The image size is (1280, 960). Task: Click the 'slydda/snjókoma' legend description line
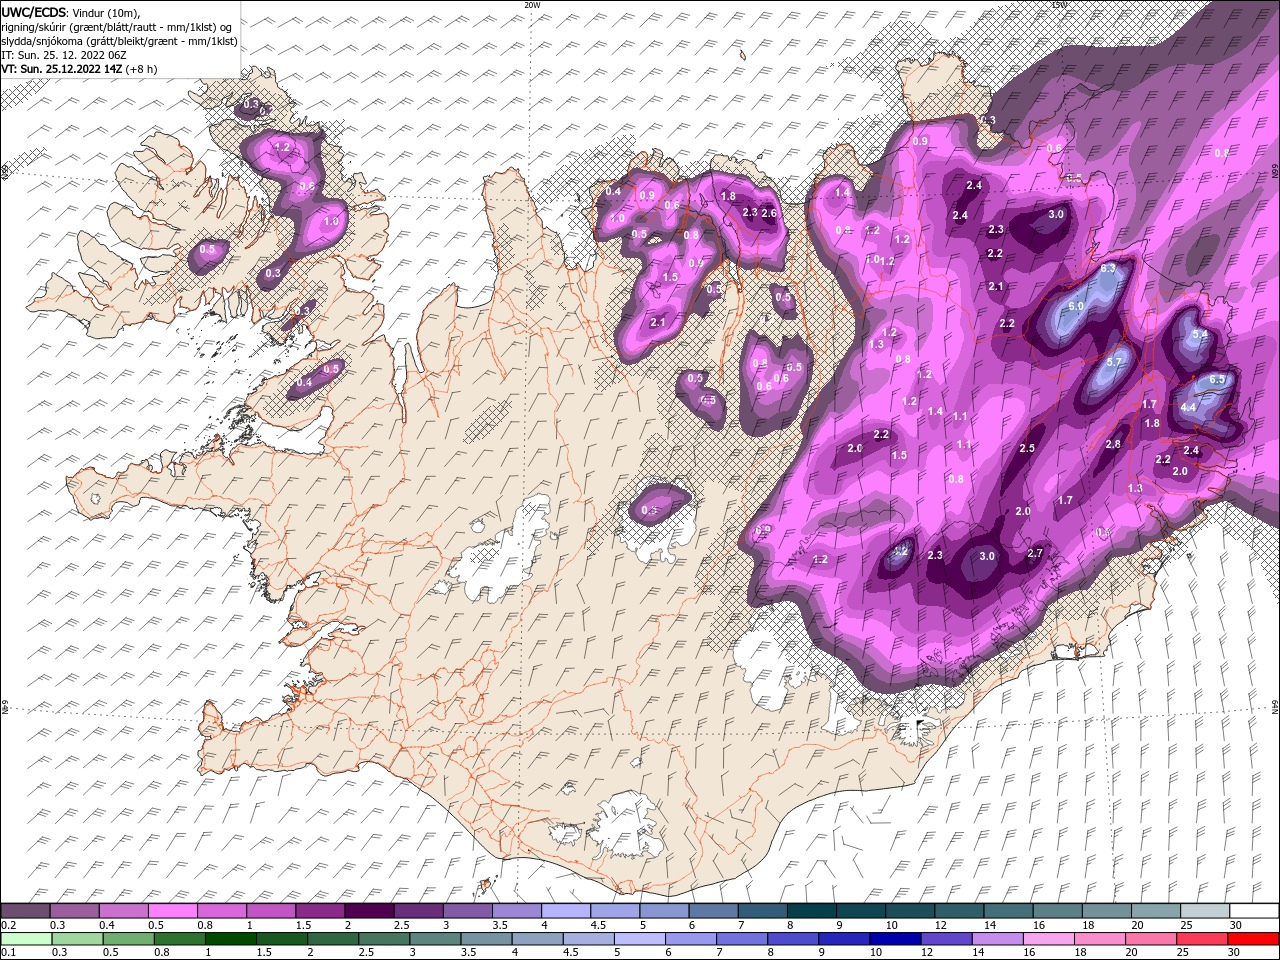[x=119, y=41]
